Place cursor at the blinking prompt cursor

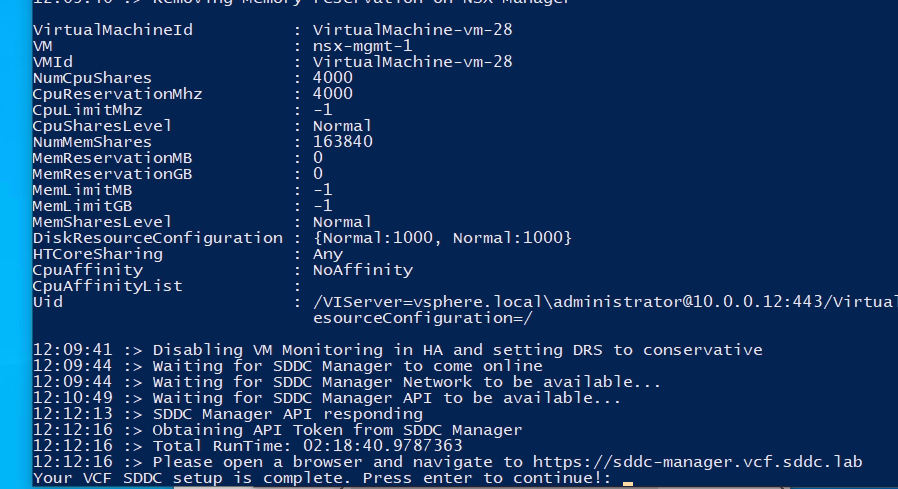coord(628,483)
